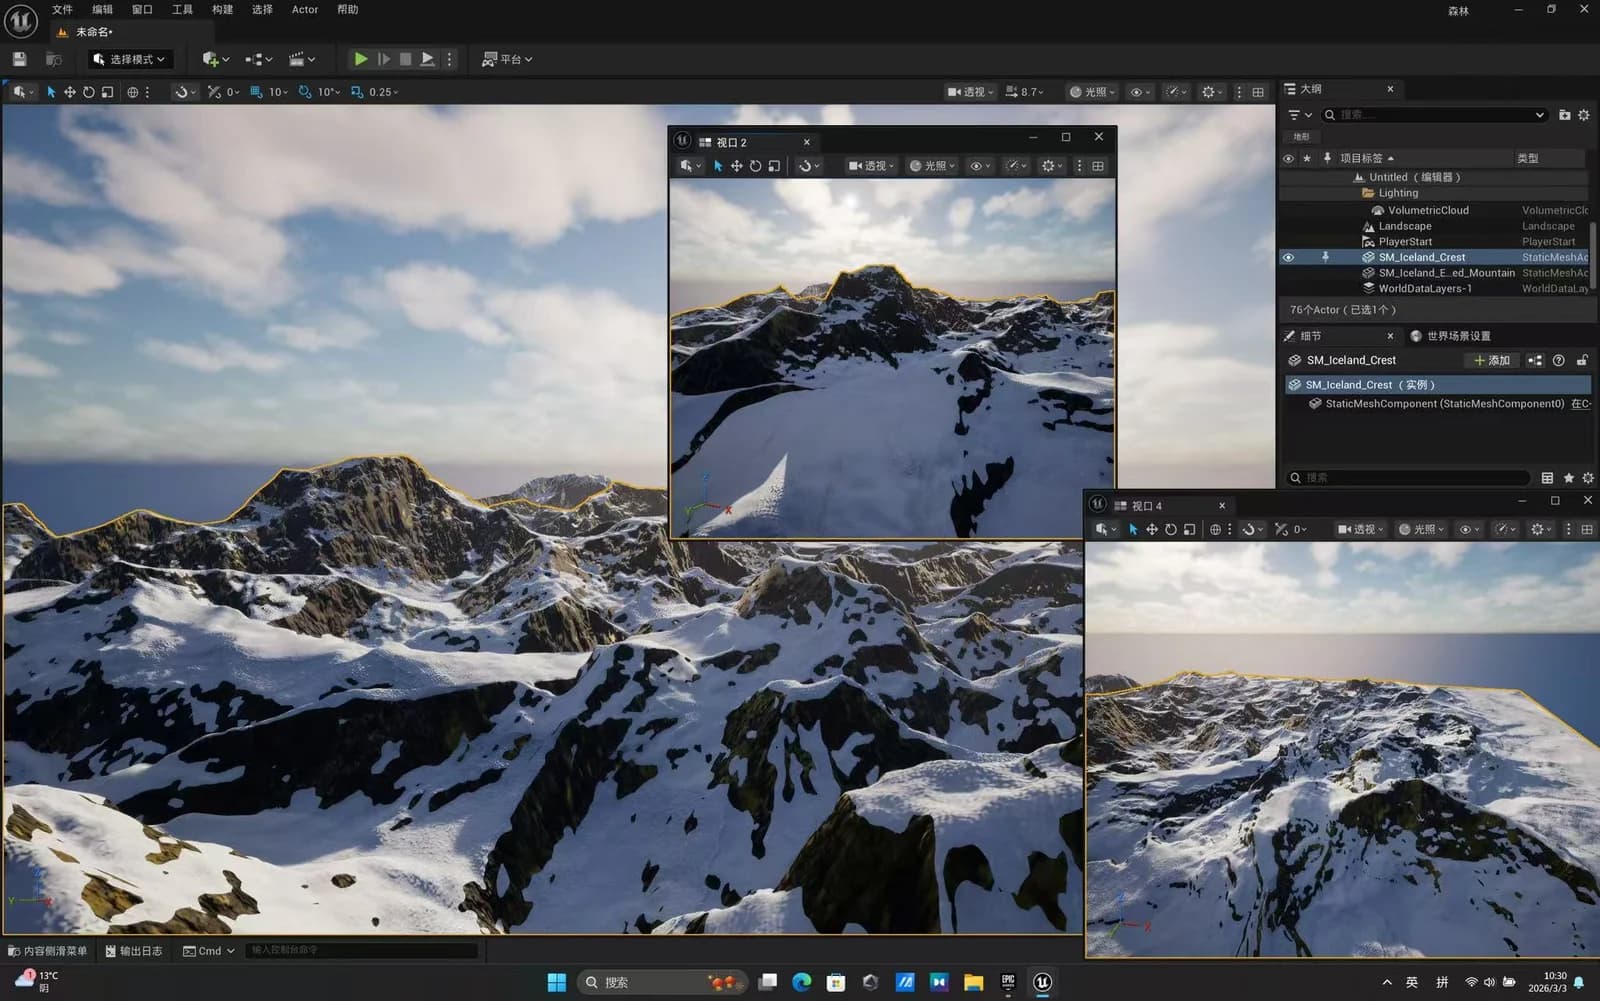Select the scale tool in main viewport toolbar

tap(107, 92)
